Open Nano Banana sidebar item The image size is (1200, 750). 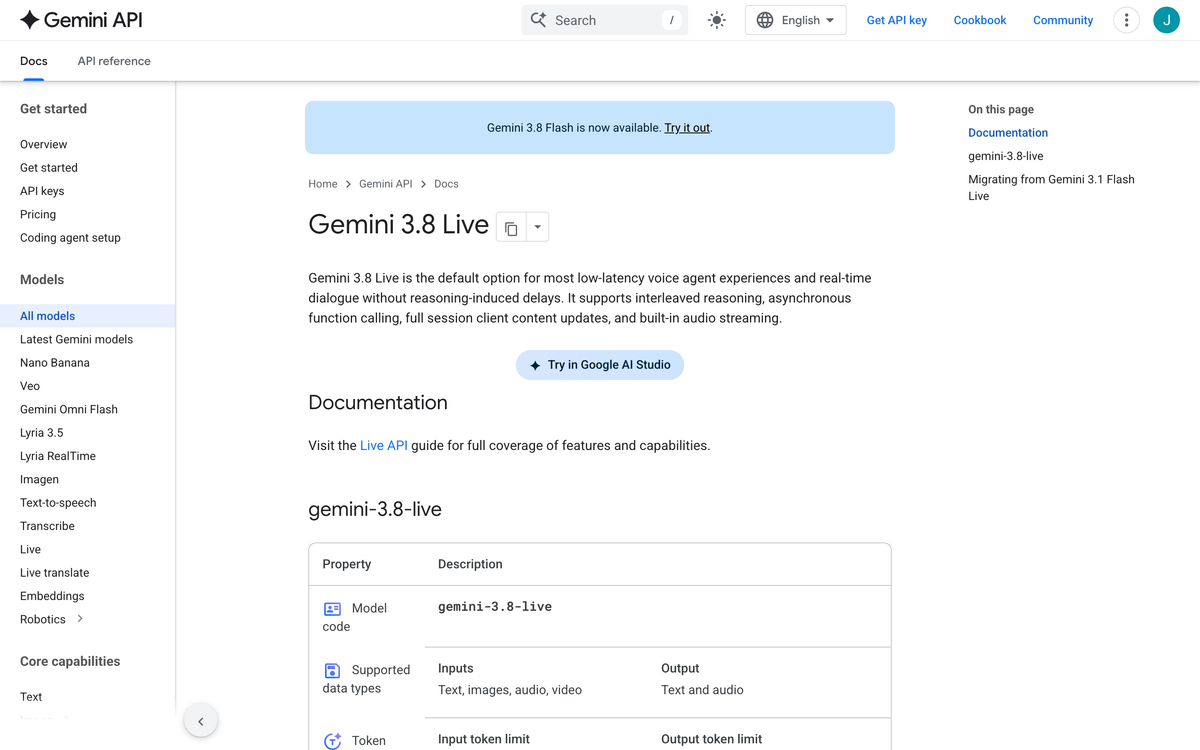pos(55,363)
